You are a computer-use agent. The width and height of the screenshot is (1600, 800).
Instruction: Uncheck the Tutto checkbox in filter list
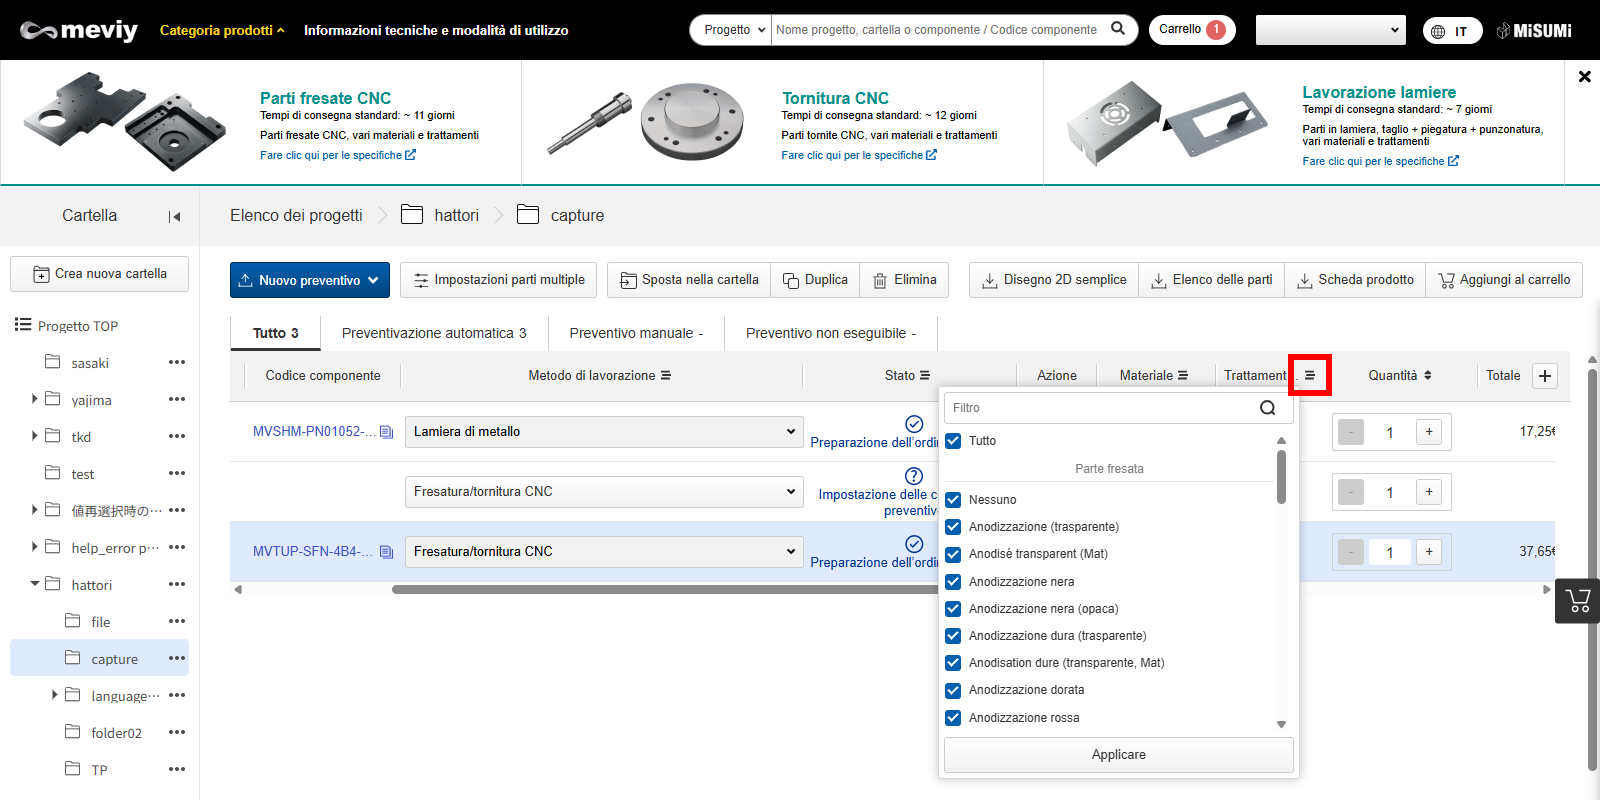tap(953, 441)
